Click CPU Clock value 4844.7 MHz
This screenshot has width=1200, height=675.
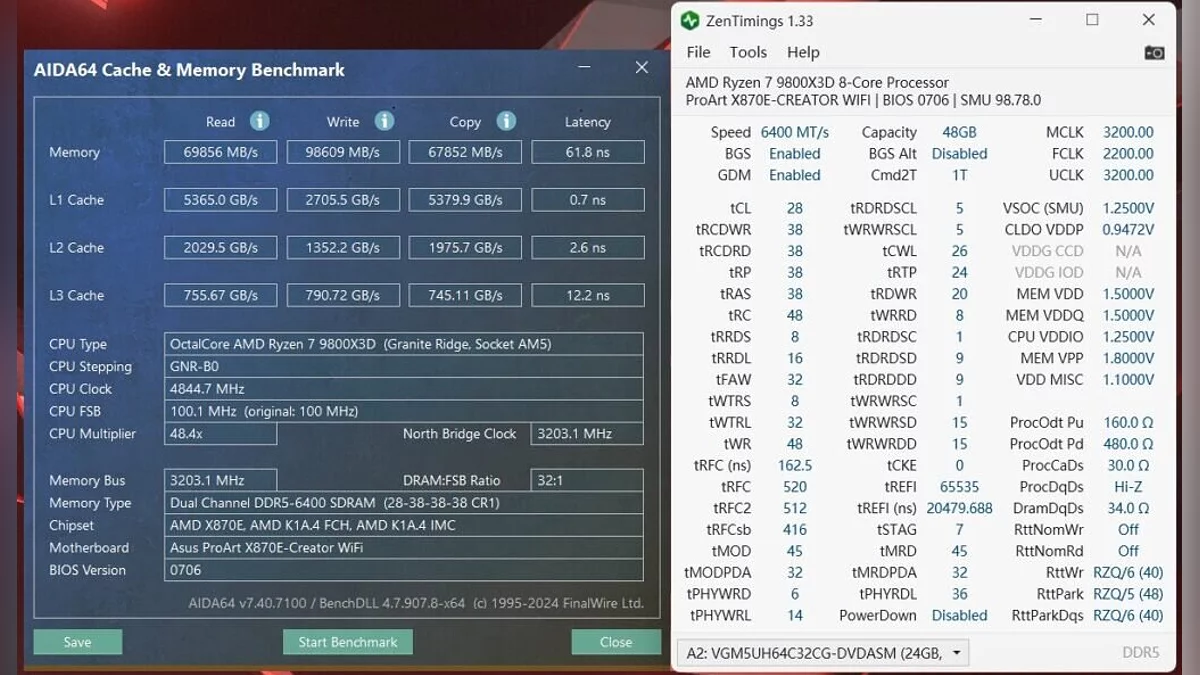point(404,389)
